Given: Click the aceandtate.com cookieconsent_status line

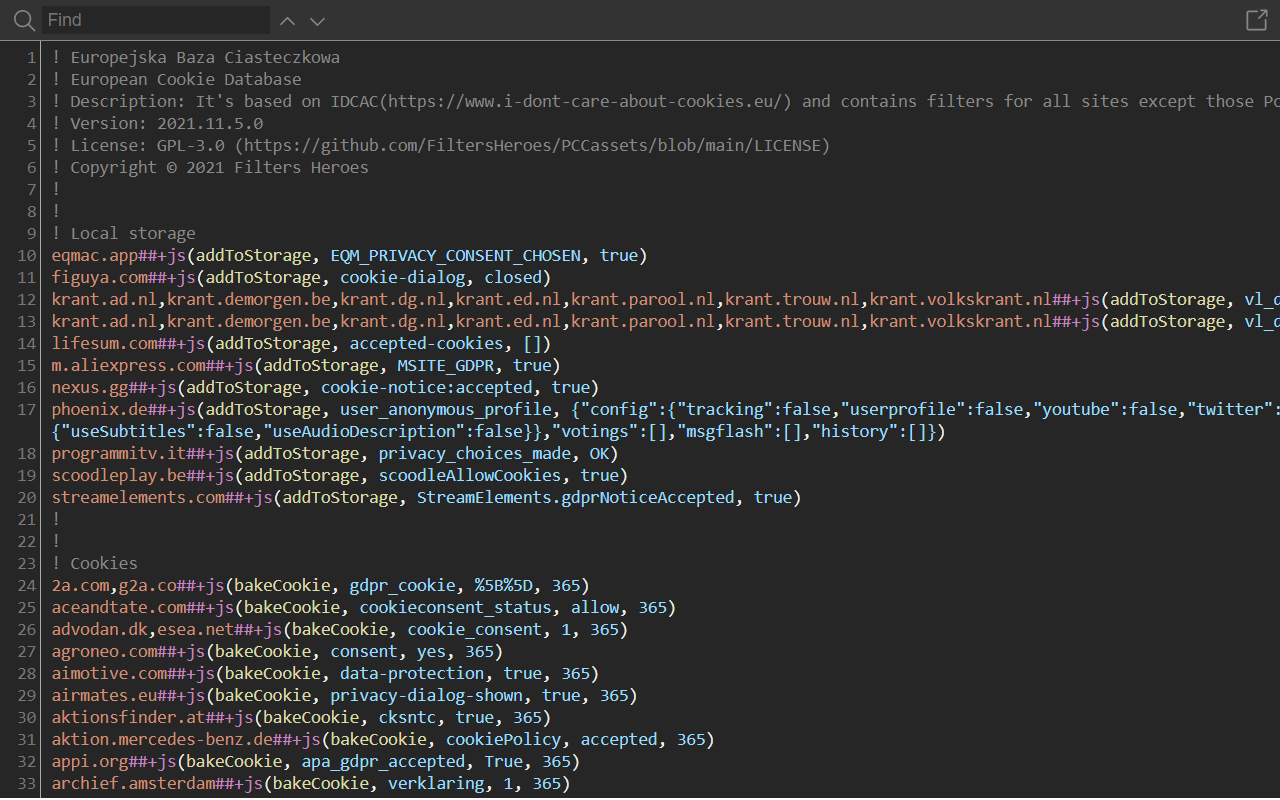Looking at the screenshot, I should (364, 607).
